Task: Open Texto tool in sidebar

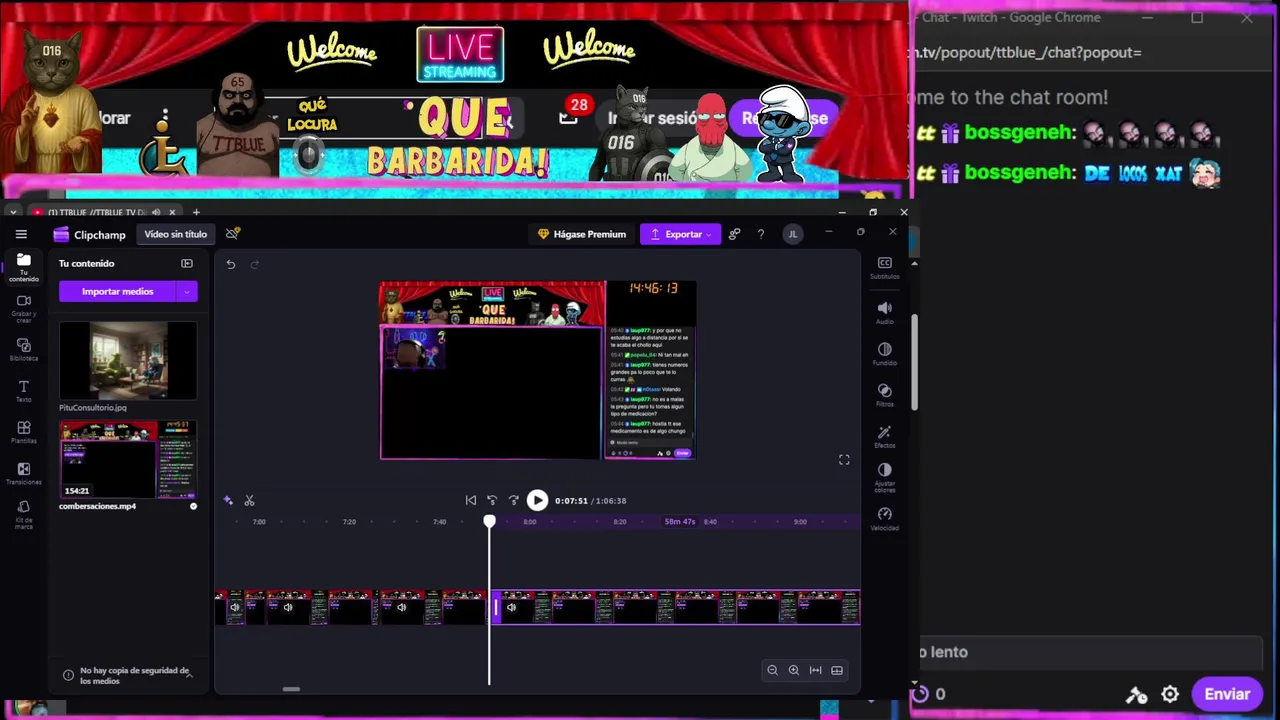Action: coord(24,391)
